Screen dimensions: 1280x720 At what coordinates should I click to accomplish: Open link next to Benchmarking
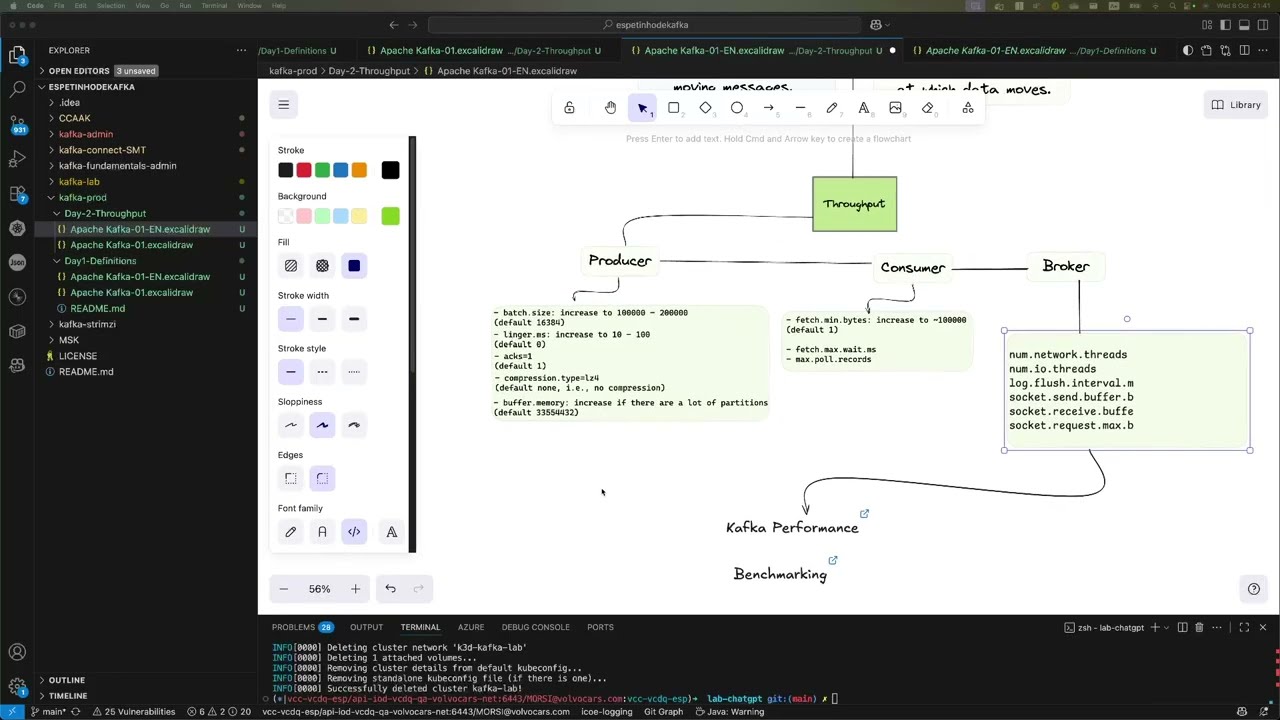pos(833,560)
